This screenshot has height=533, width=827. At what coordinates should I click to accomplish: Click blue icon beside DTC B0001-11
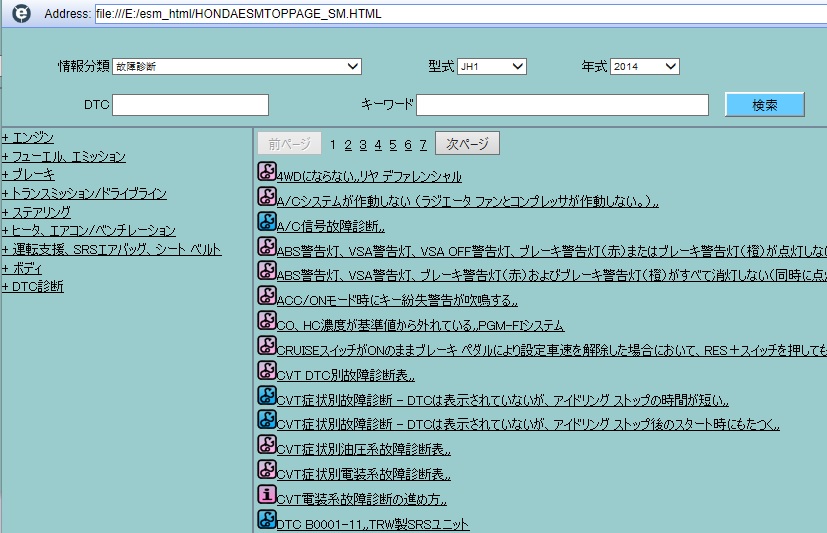267,520
